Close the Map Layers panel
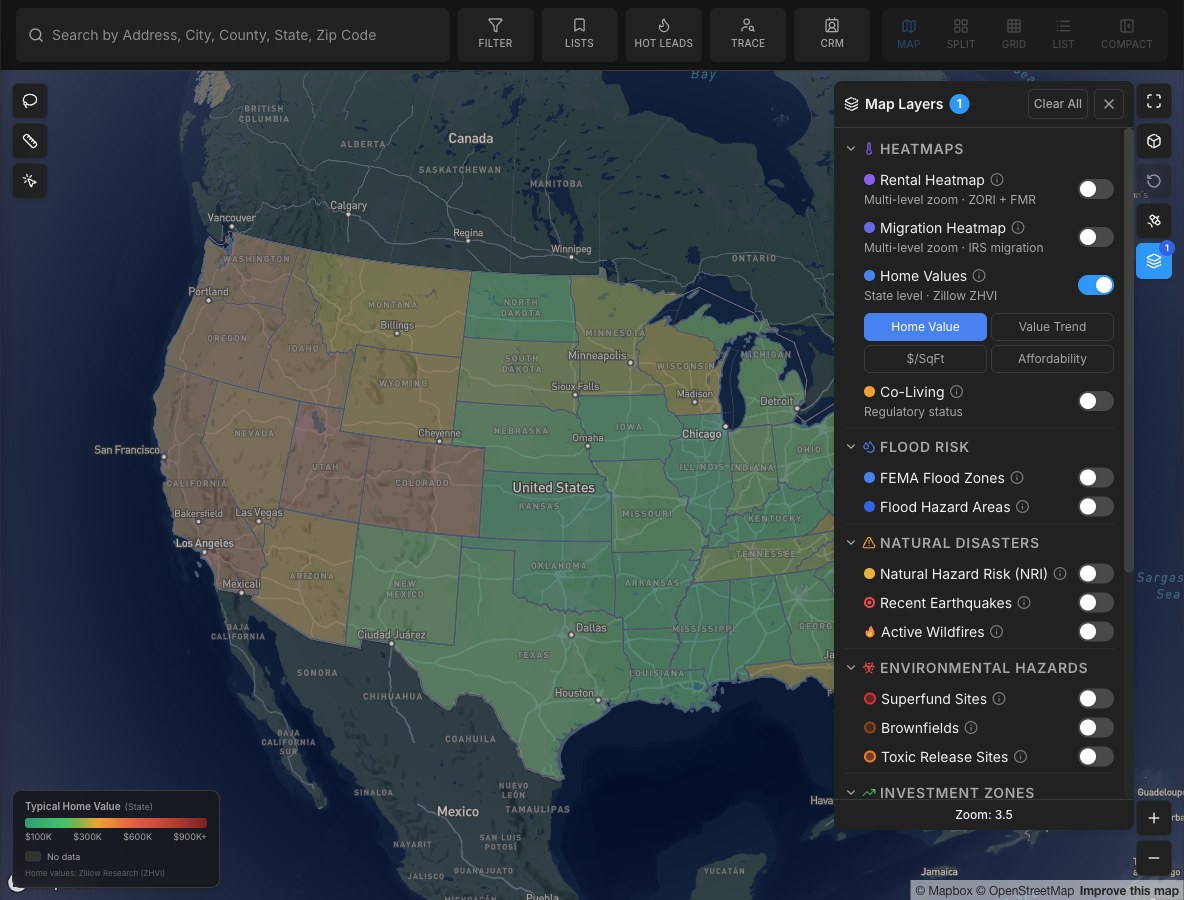1184x900 pixels. [1108, 103]
